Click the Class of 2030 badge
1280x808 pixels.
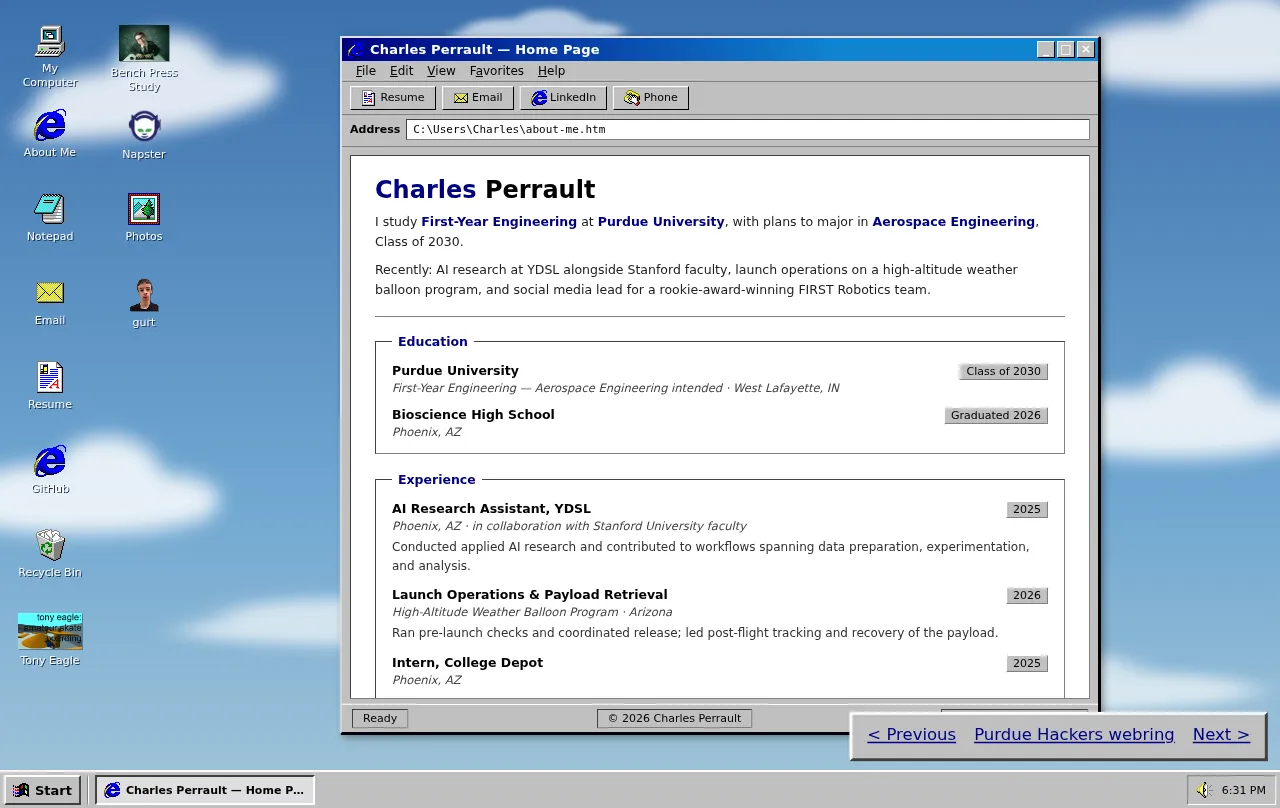click(x=1003, y=372)
